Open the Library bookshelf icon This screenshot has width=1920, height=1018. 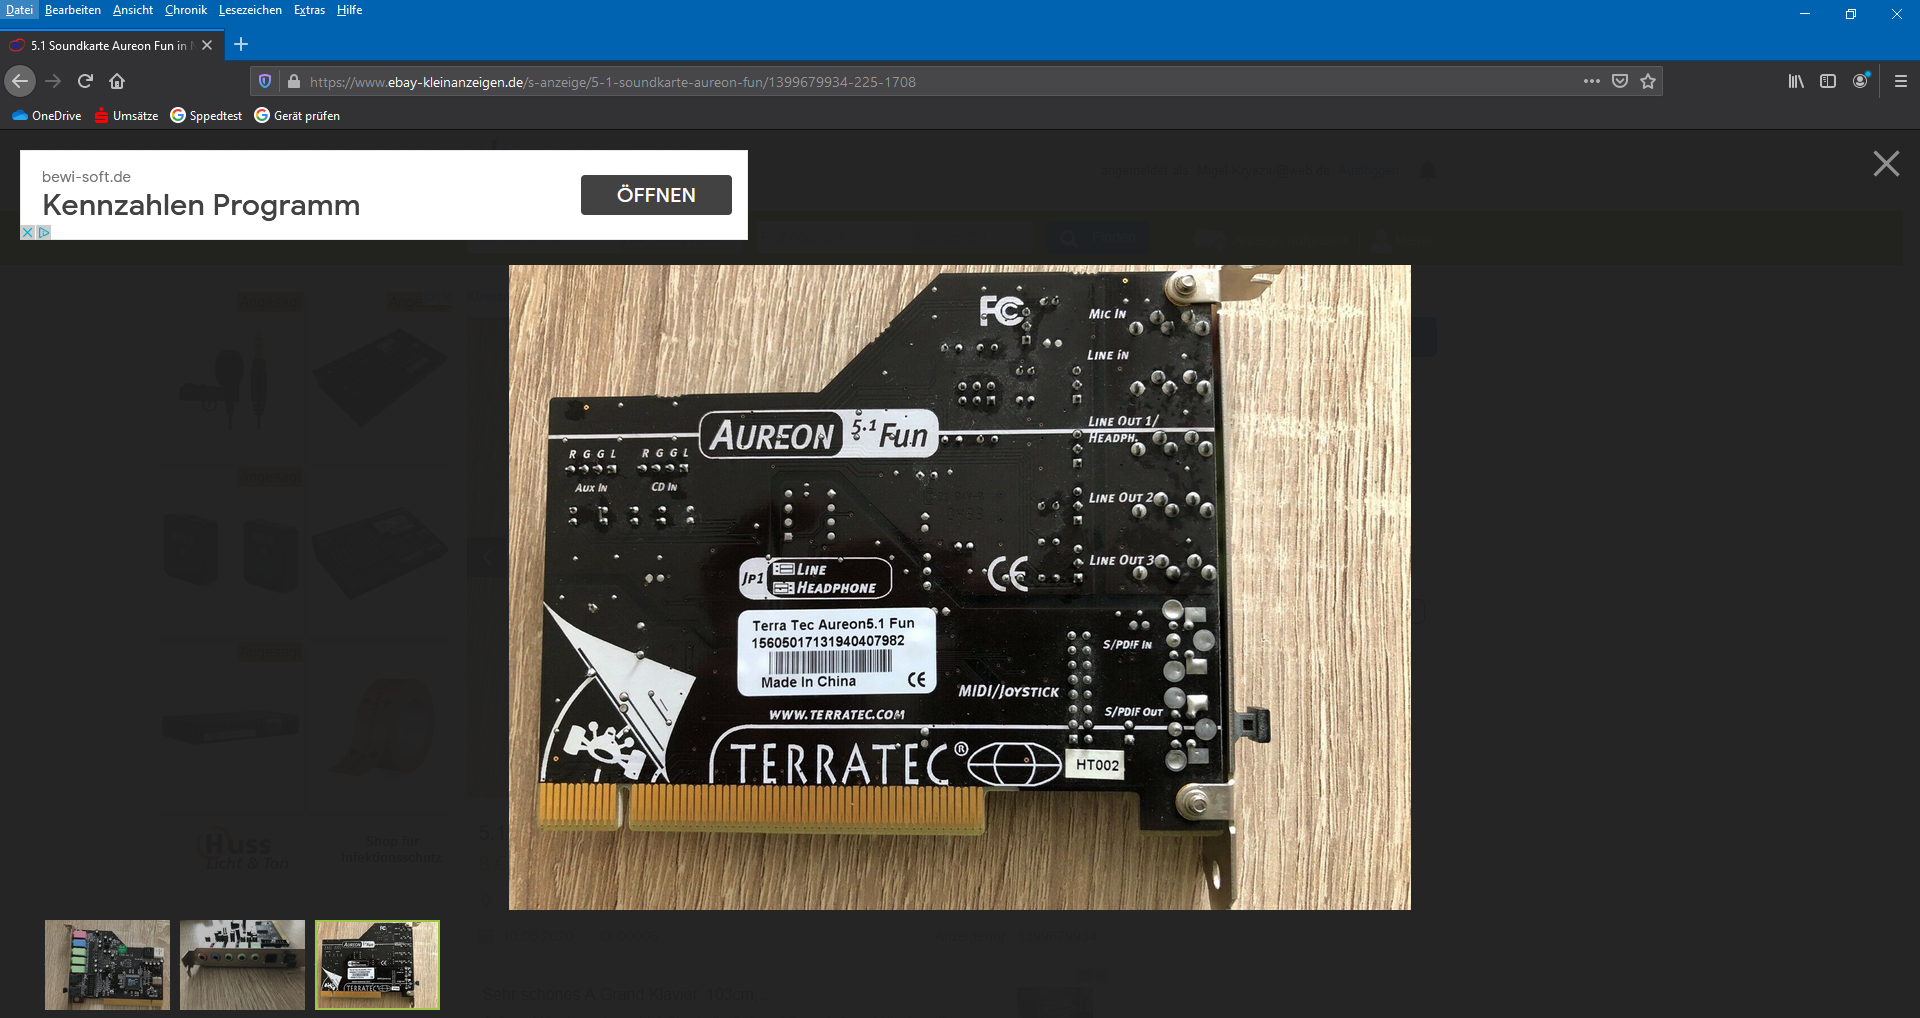point(1796,81)
